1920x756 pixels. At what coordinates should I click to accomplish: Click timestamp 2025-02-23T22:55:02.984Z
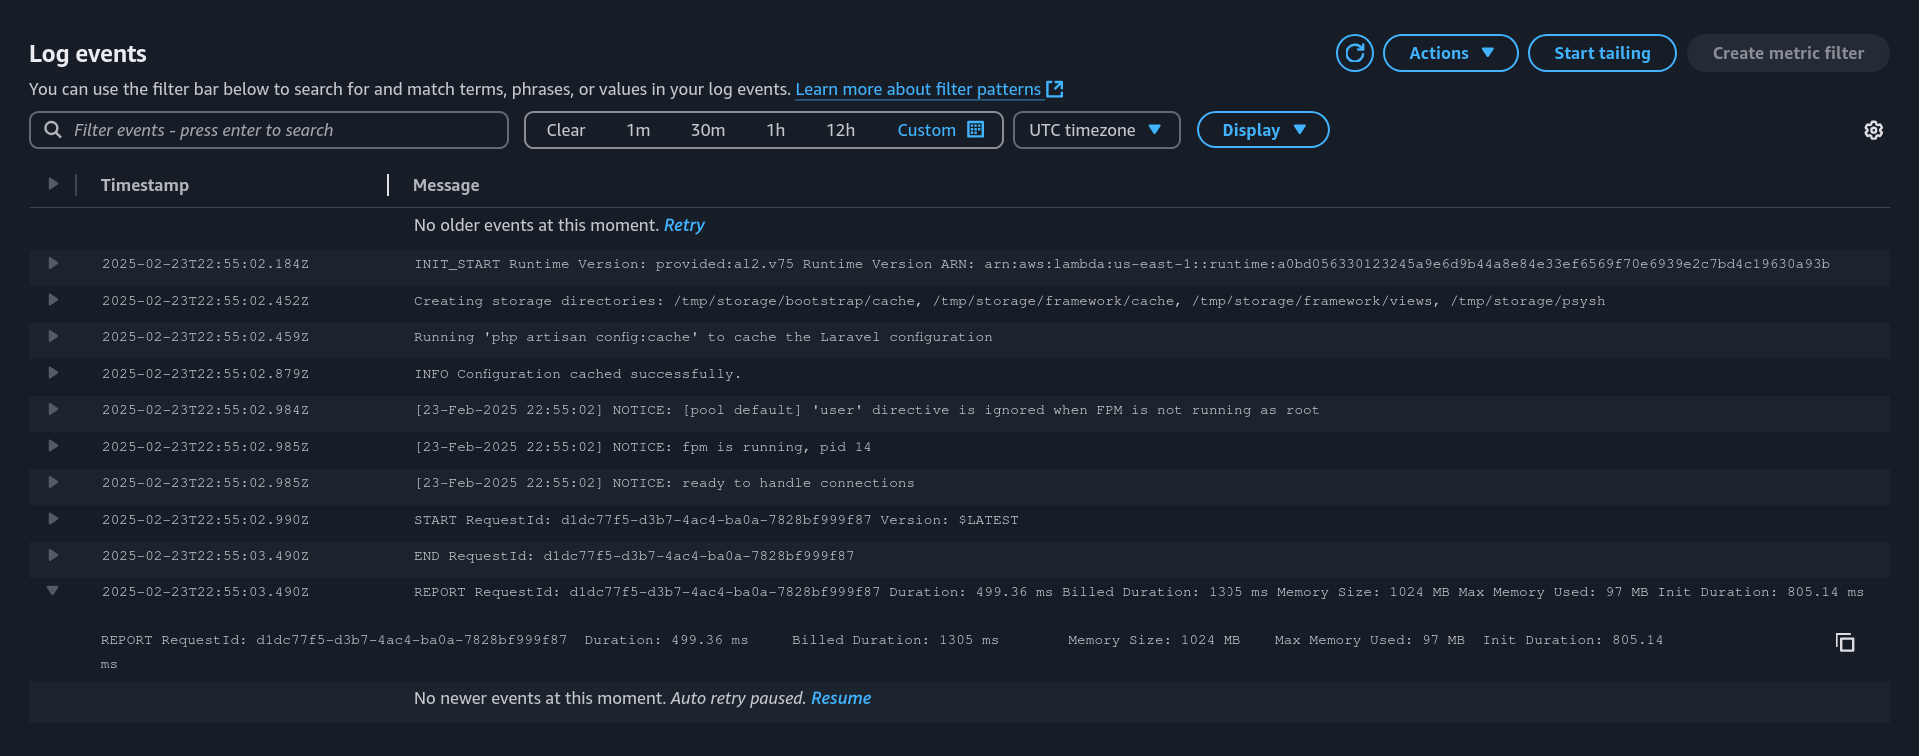(x=205, y=410)
